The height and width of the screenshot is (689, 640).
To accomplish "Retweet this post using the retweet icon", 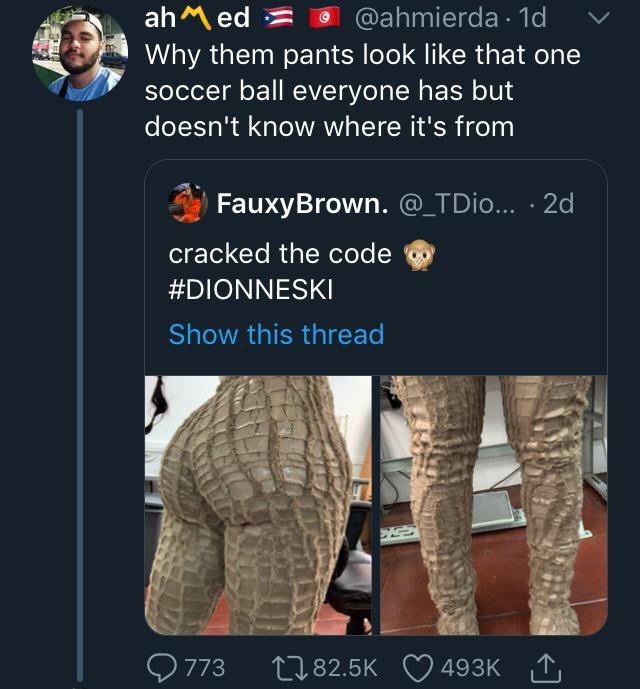I will [x=290, y=666].
